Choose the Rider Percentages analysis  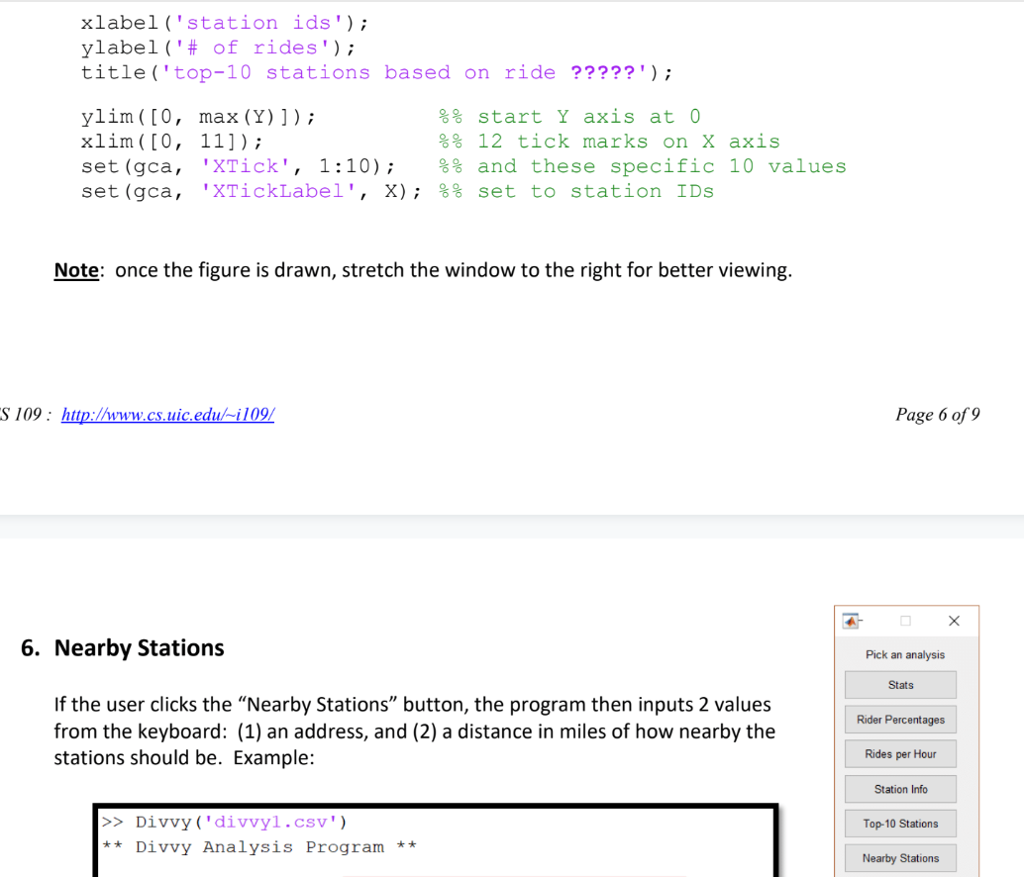[900, 720]
